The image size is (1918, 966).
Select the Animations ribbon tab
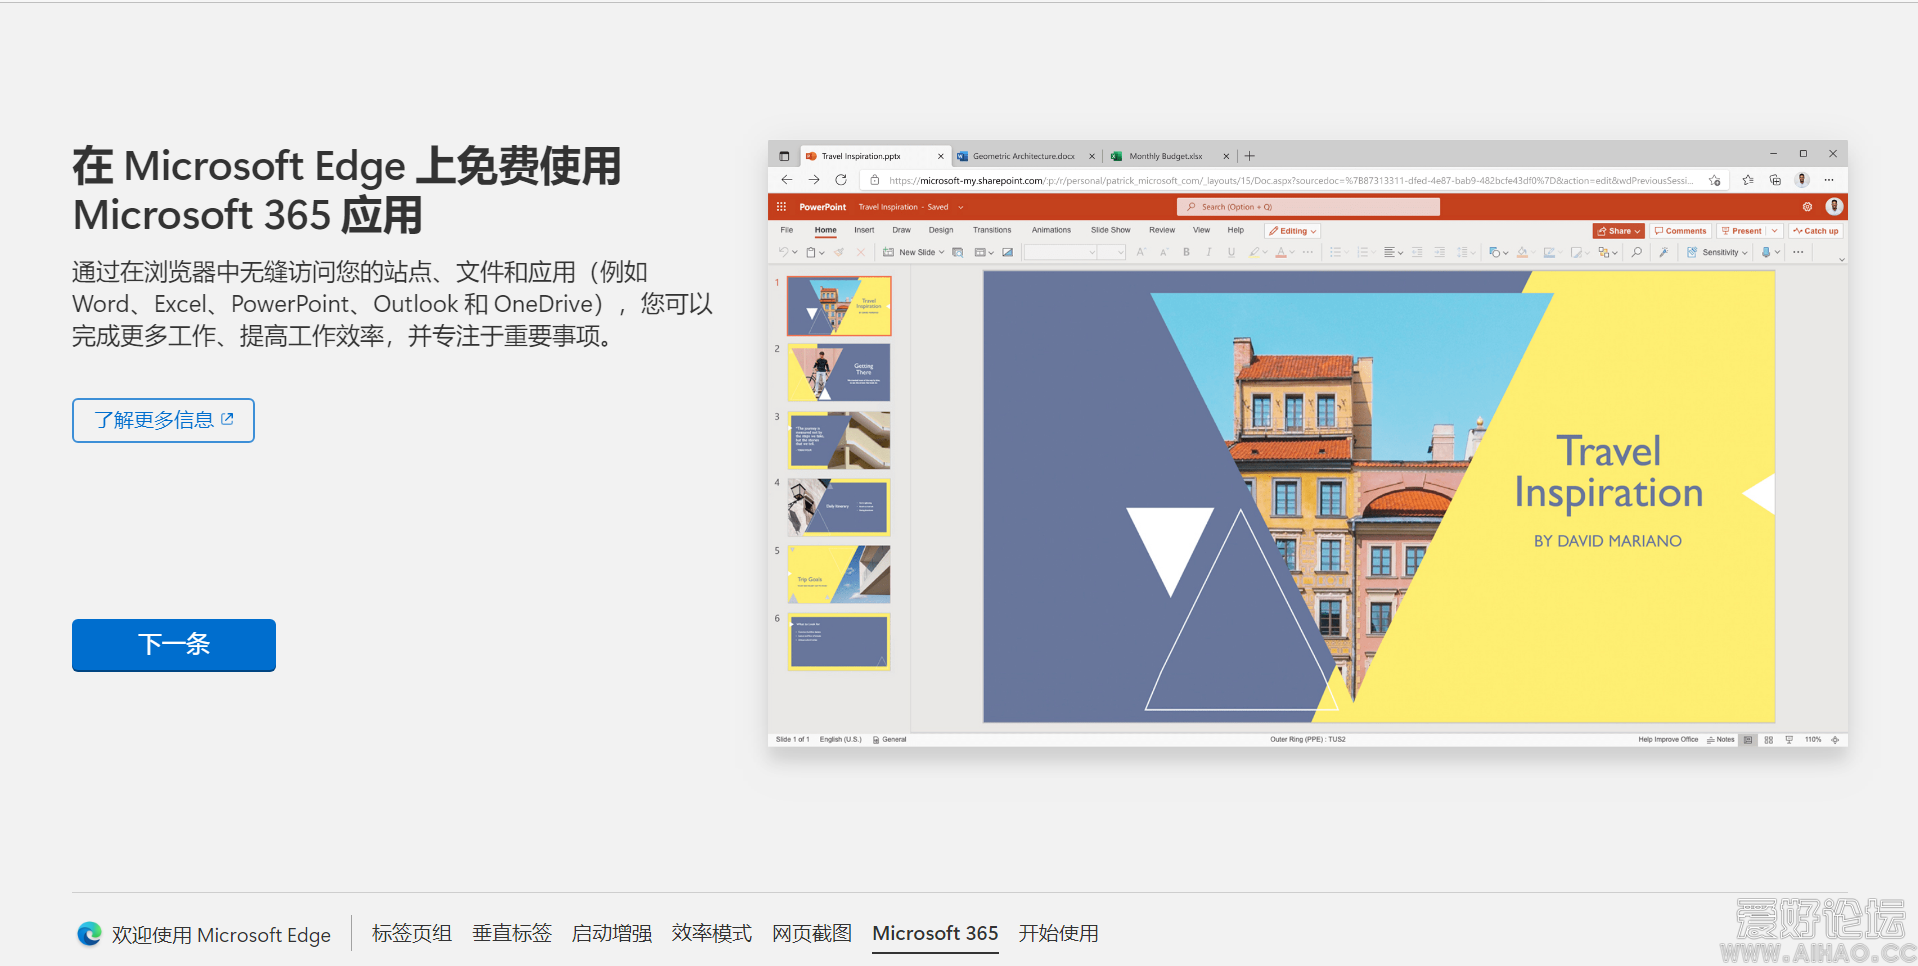coord(1051,230)
